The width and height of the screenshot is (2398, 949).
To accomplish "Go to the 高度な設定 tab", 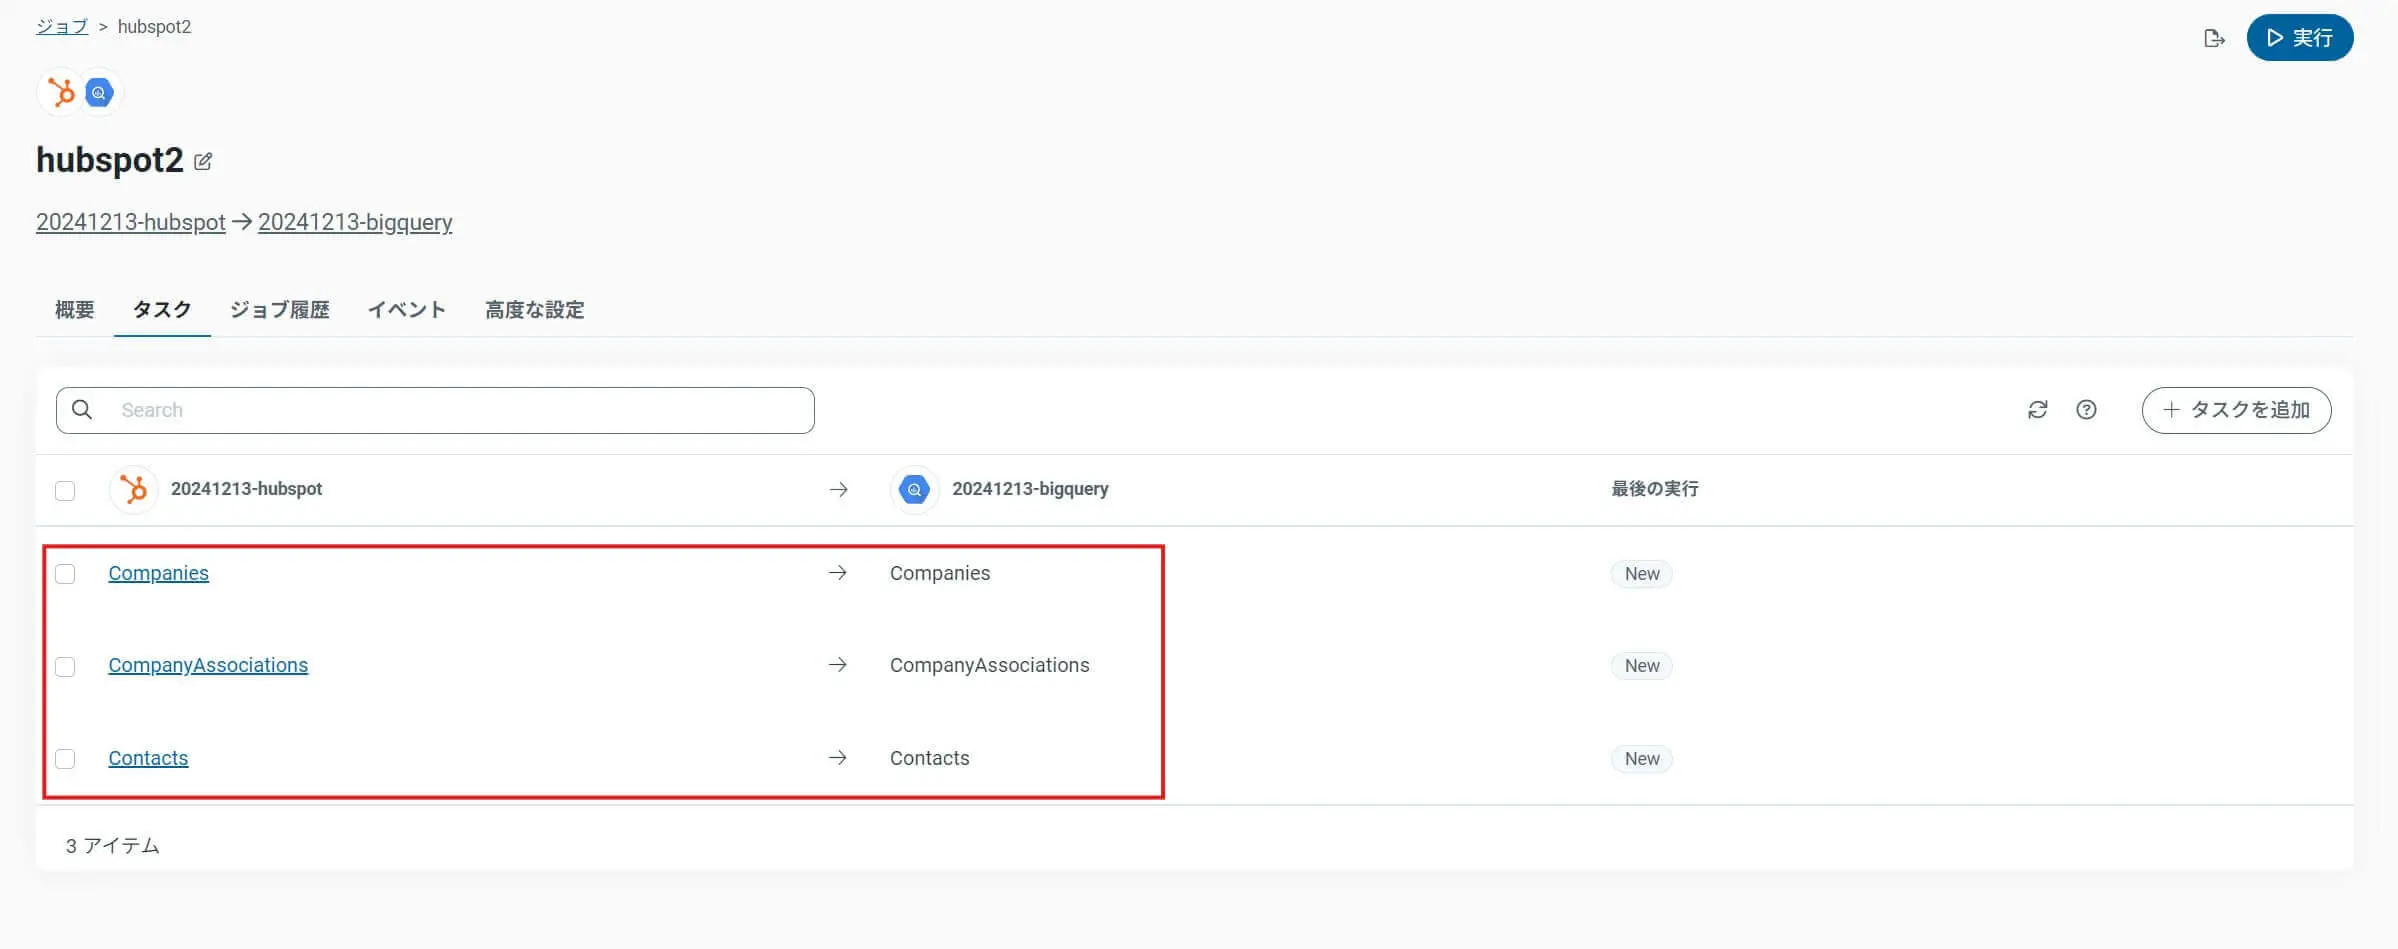I will tap(535, 310).
